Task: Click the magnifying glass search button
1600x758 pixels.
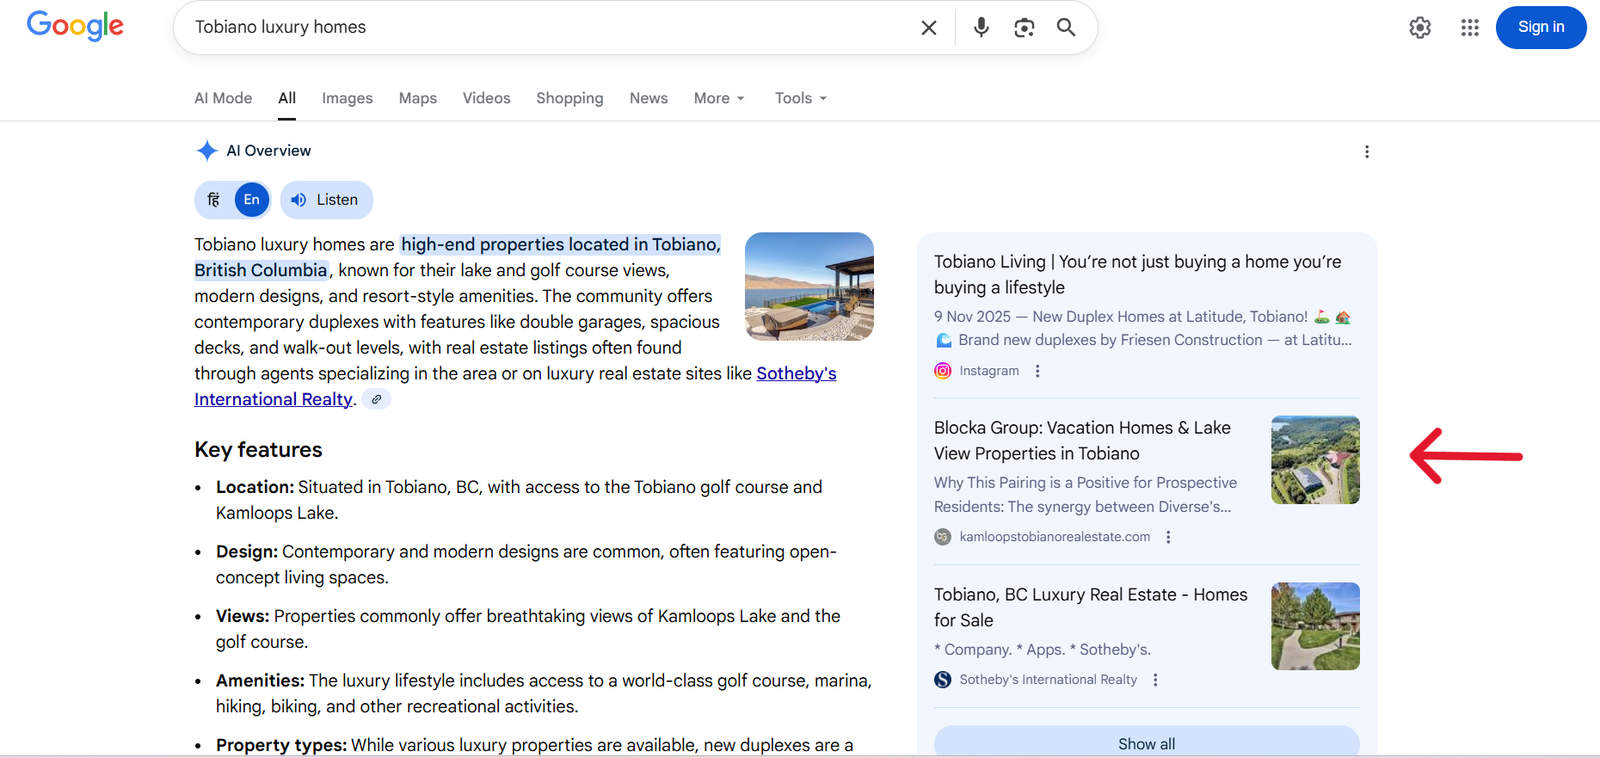Action: [x=1066, y=28]
